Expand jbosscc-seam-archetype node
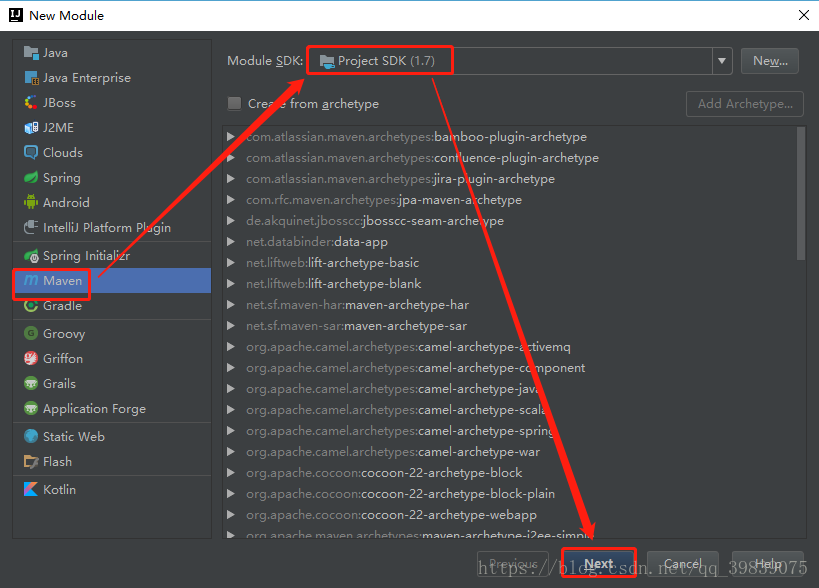 (x=230, y=221)
